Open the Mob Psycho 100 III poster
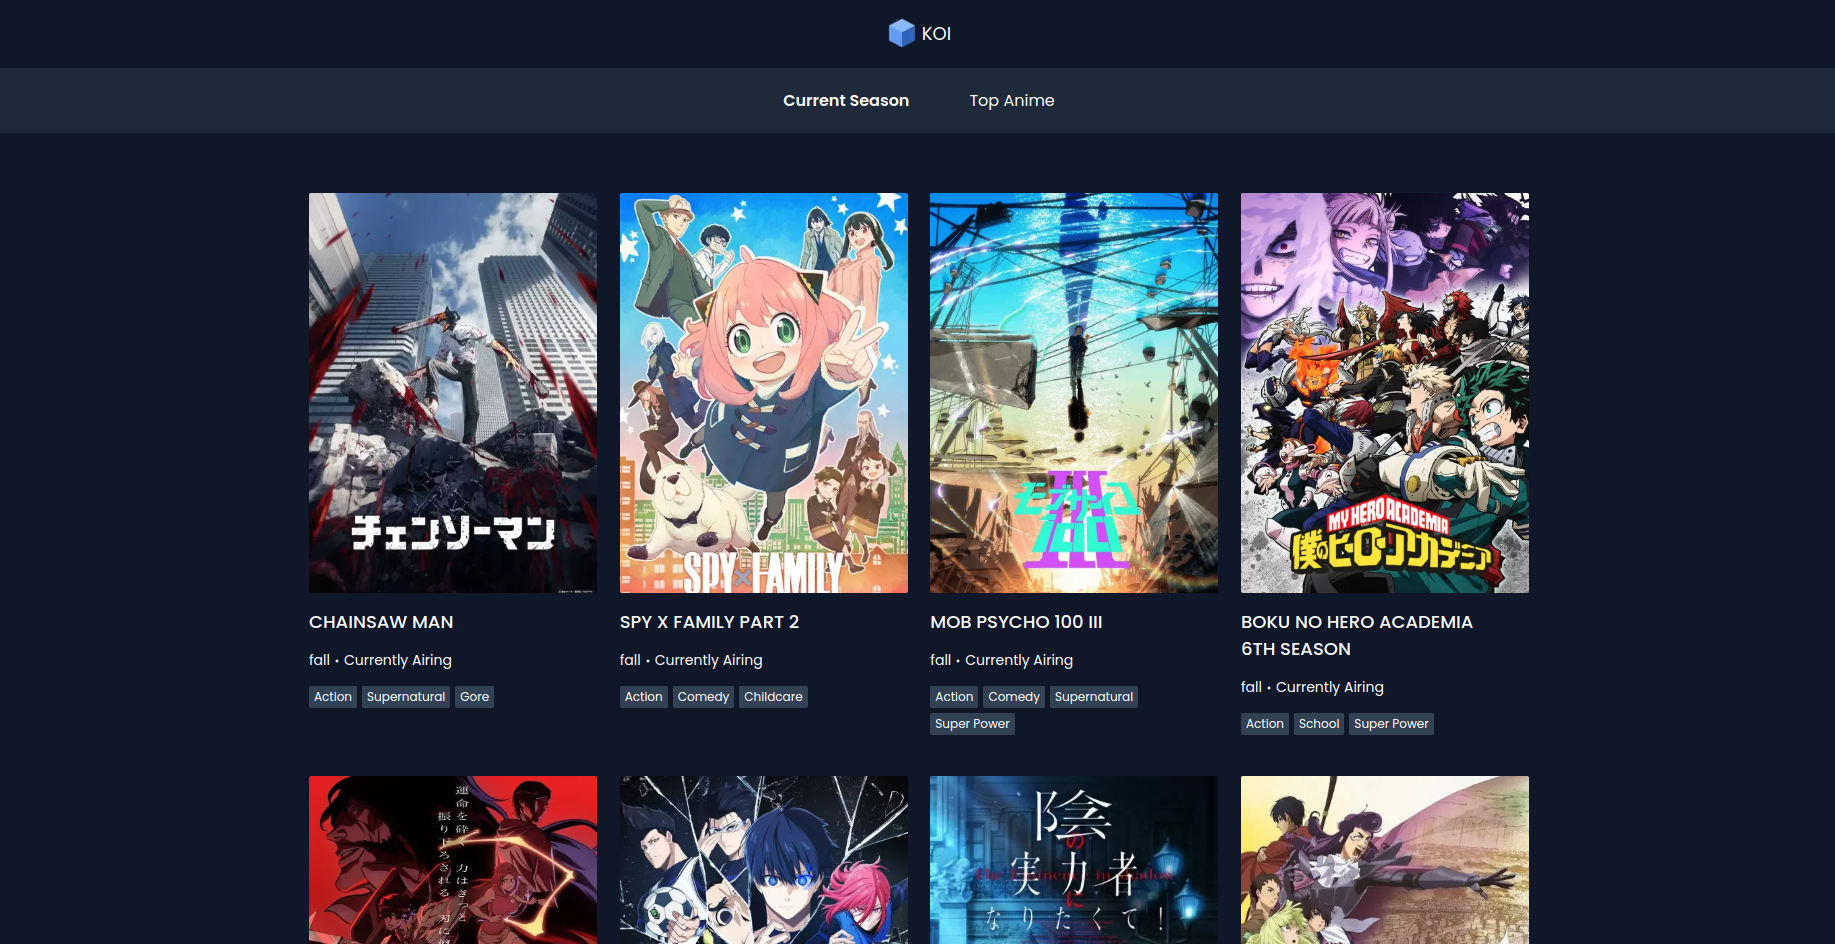Image resolution: width=1835 pixels, height=944 pixels. click(1074, 393)
